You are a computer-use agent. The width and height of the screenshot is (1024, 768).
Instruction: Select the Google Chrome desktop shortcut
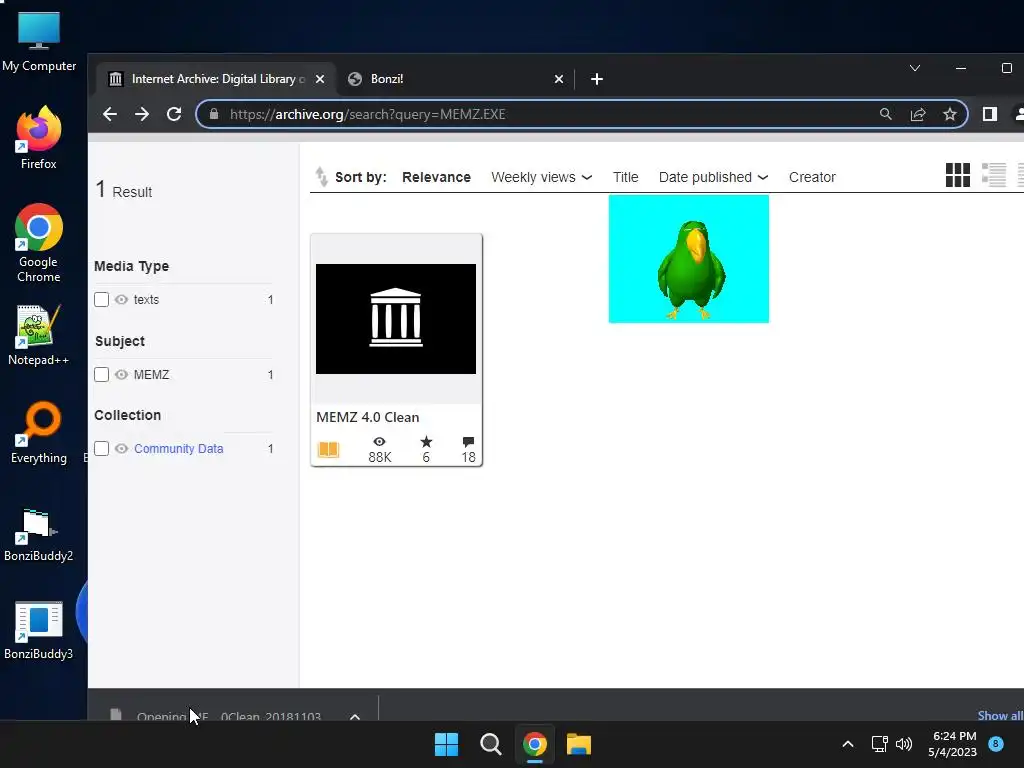coord(39,243)
